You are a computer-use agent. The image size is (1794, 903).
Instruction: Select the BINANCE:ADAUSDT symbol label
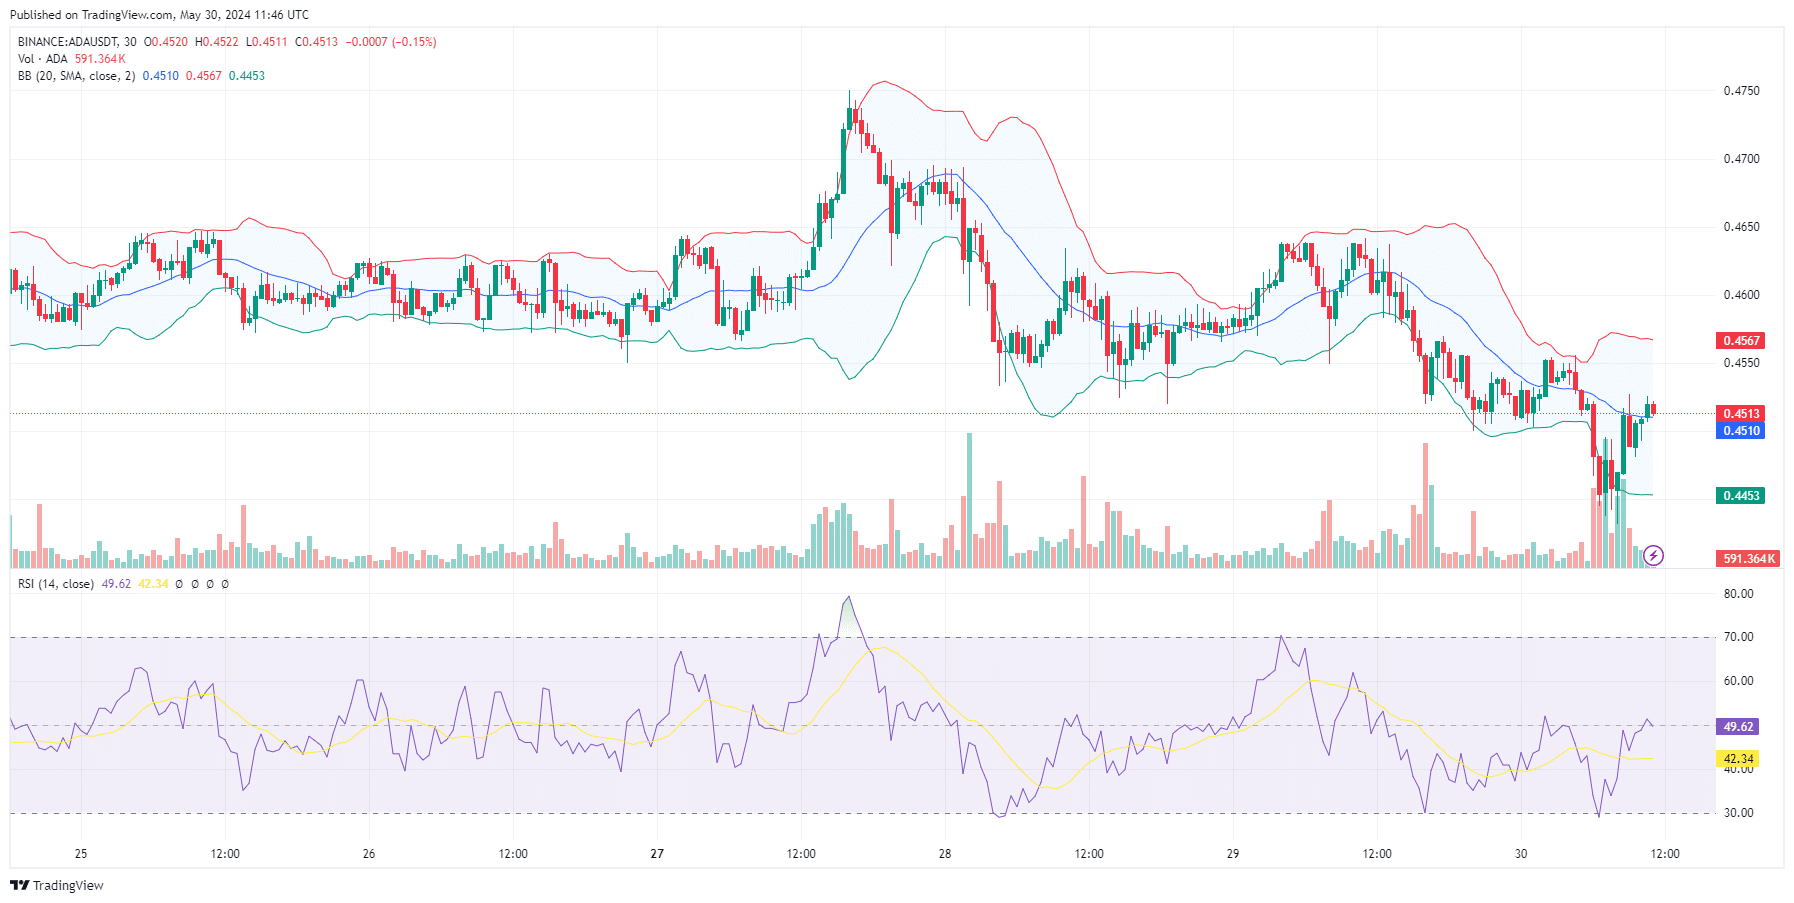pos(67,42)
